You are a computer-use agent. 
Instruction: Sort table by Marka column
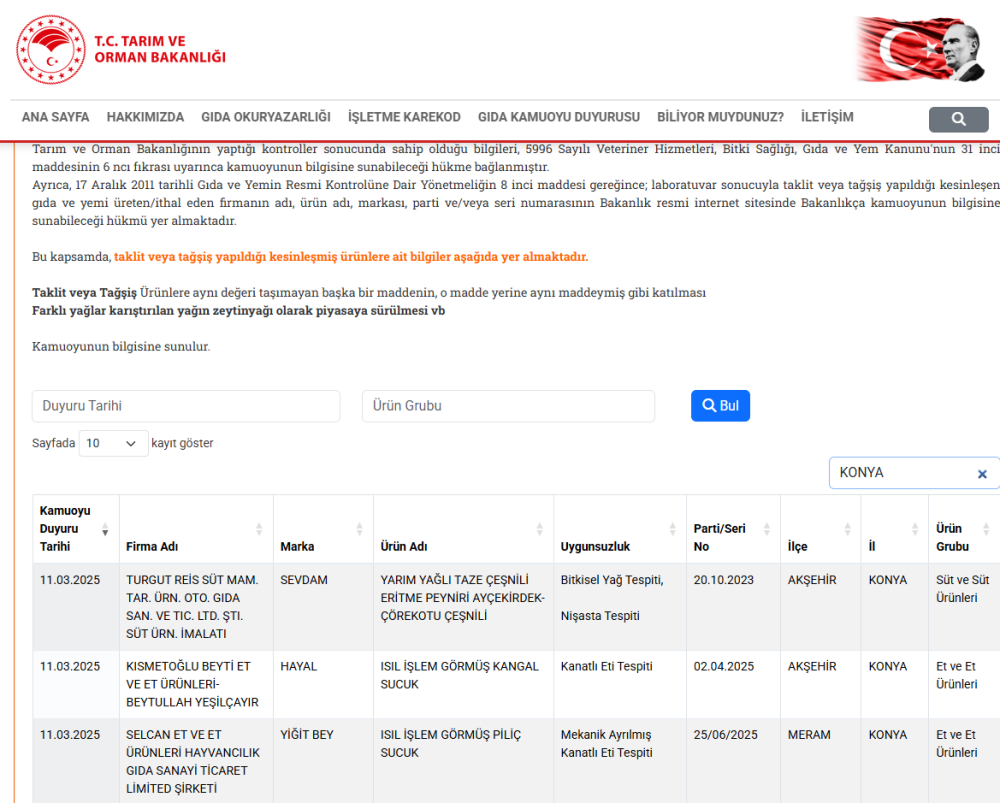[359, 529]
